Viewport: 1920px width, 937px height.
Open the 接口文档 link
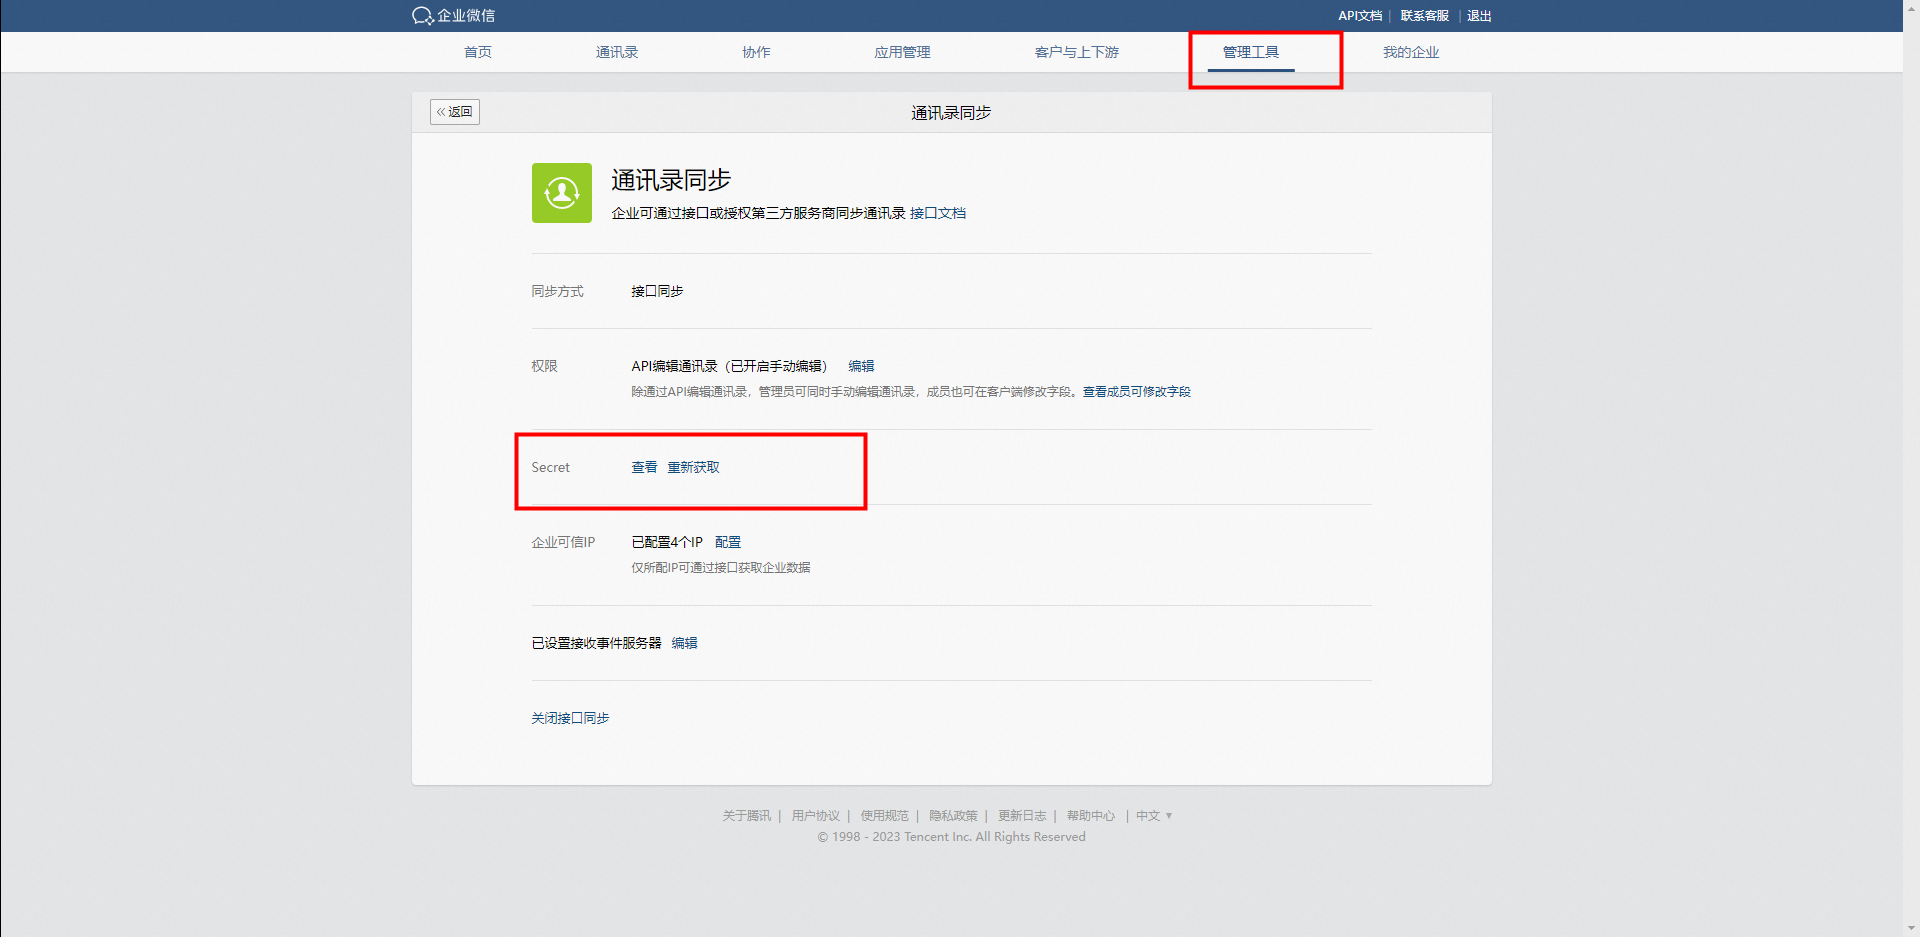(x=937, y=213)
